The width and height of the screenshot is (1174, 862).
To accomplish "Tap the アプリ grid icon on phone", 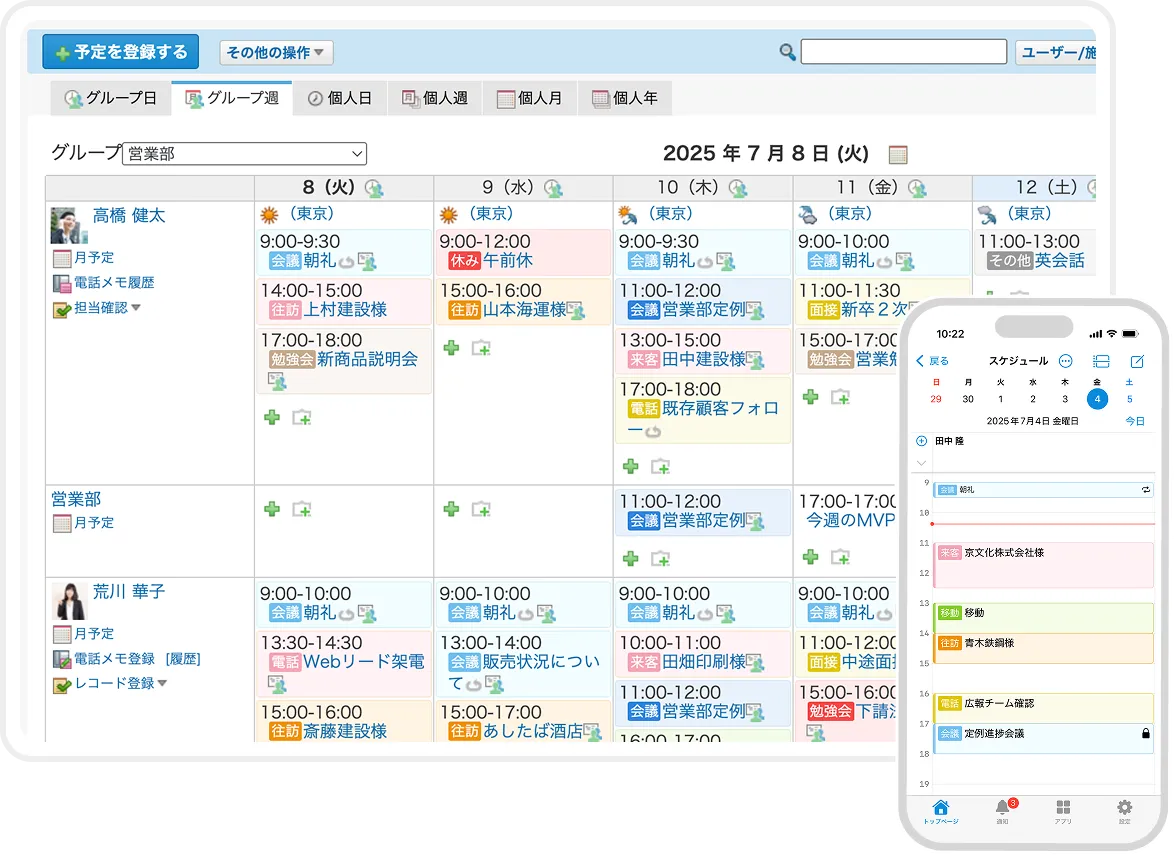I will pos(1063,807).
